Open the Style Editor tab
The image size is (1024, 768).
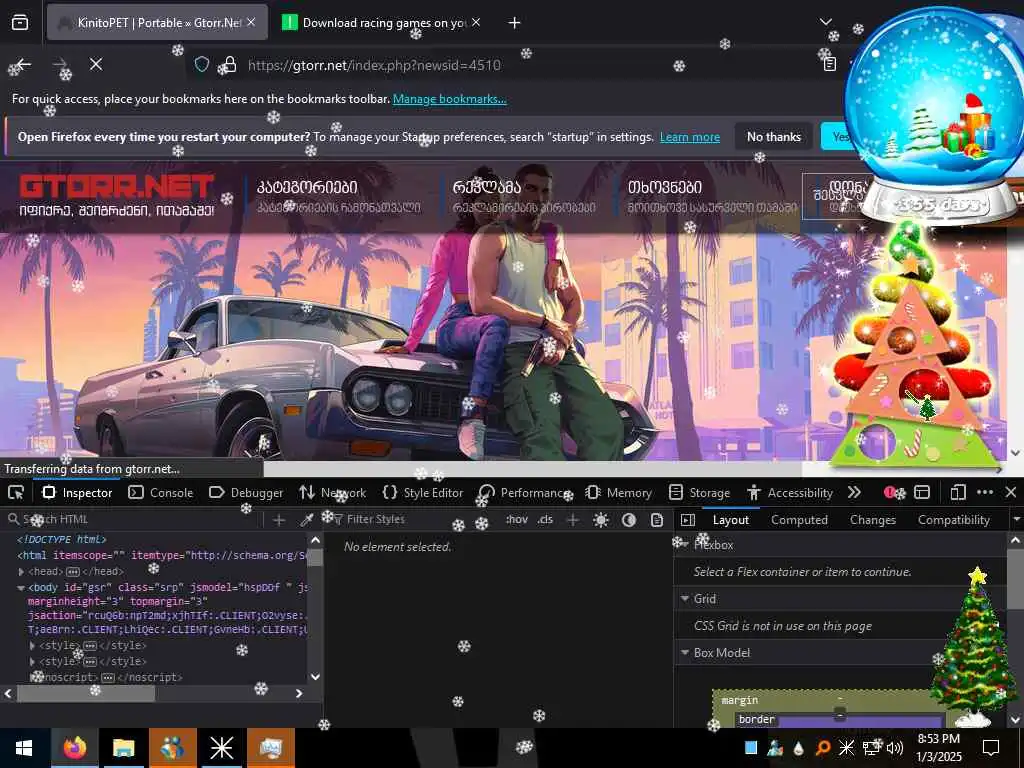pyautogui.click(x=423, y=492)
